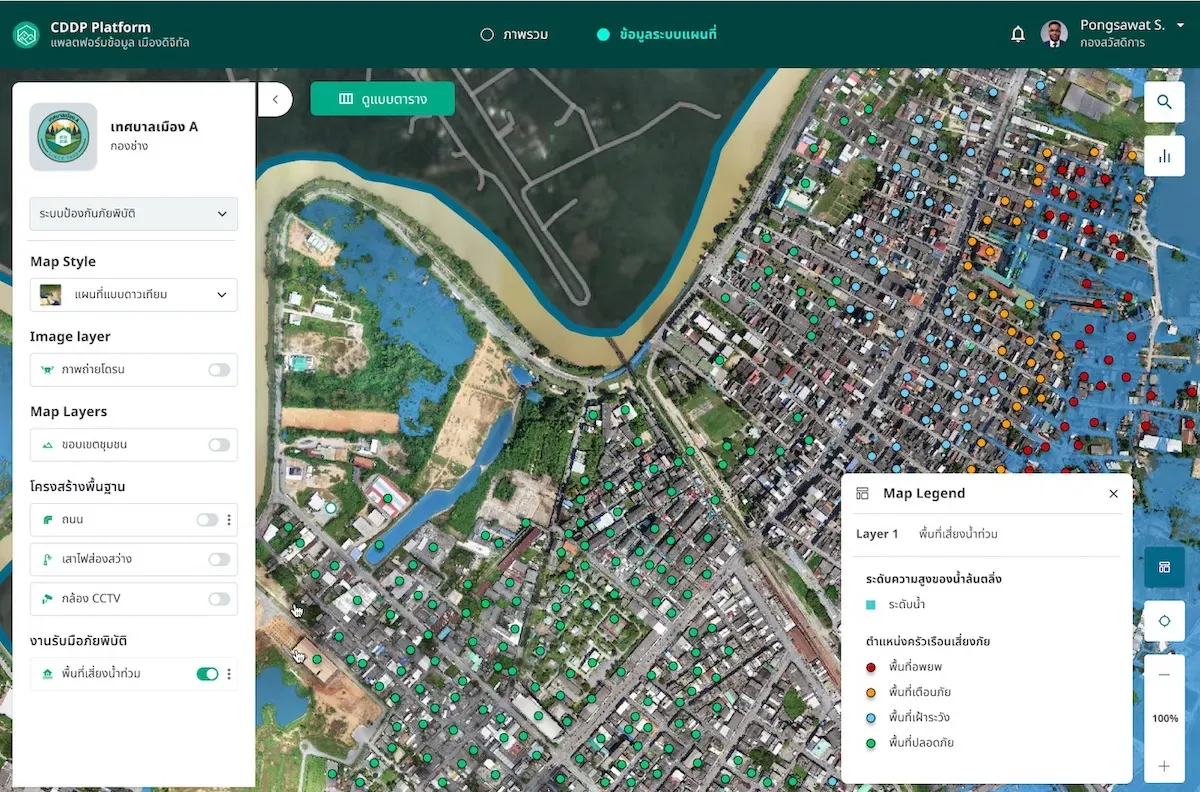Disable the พื้นที่เสี่ยงน้ำท่วม toggle
The height and width of the screenshot is (792, 1200).
[x=207, y=674]
